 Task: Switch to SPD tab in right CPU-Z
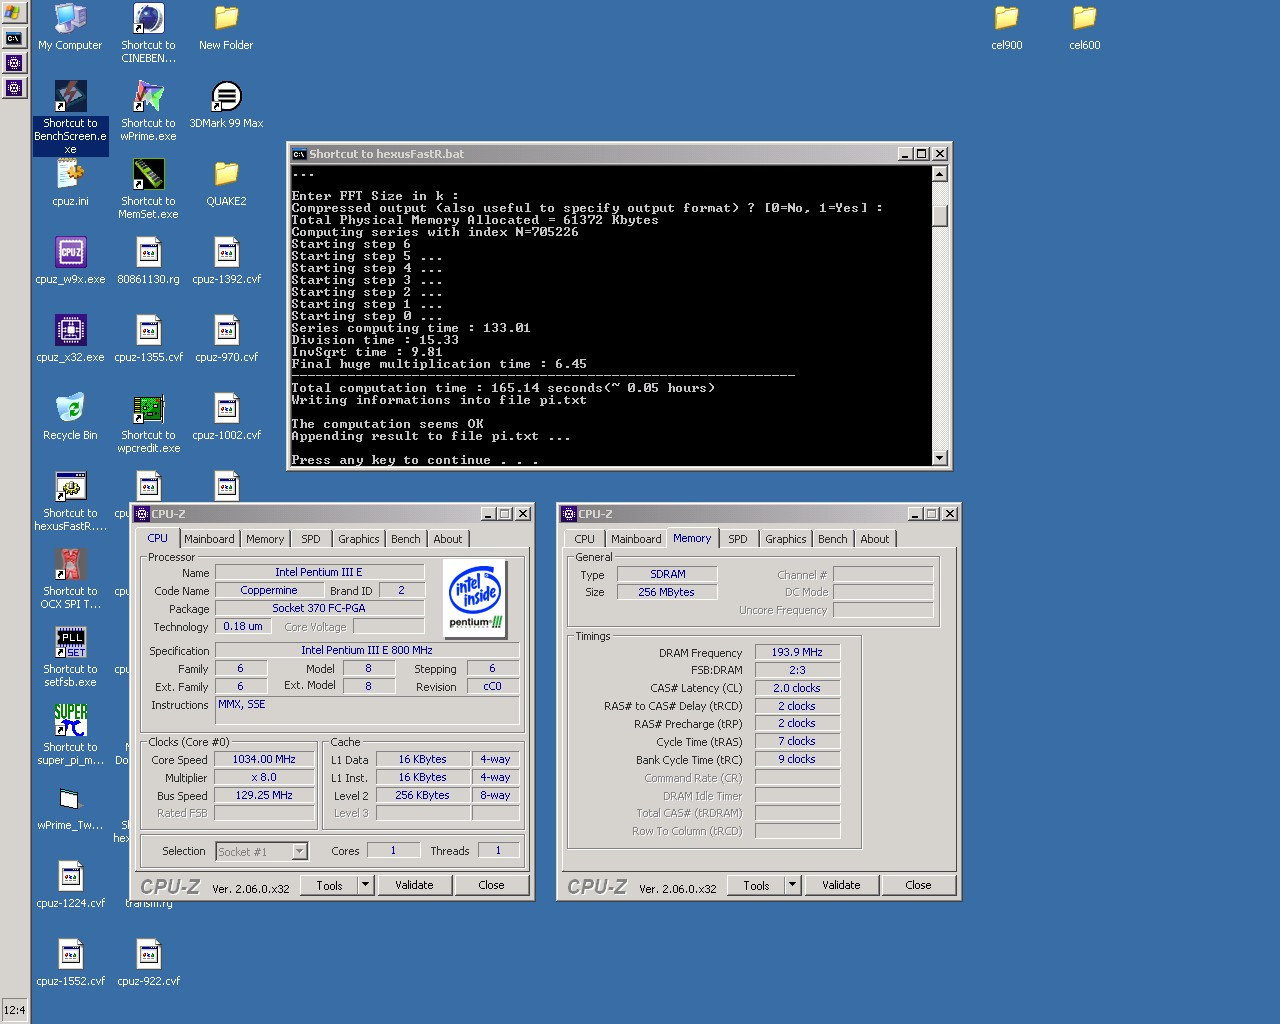pyautogui.click(x=738, y=539)
